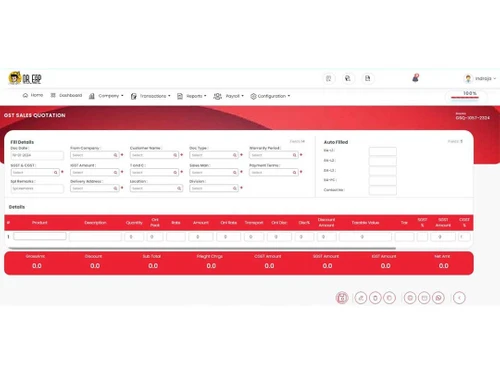Click the Delivery Address search icon

coord(115,188)
